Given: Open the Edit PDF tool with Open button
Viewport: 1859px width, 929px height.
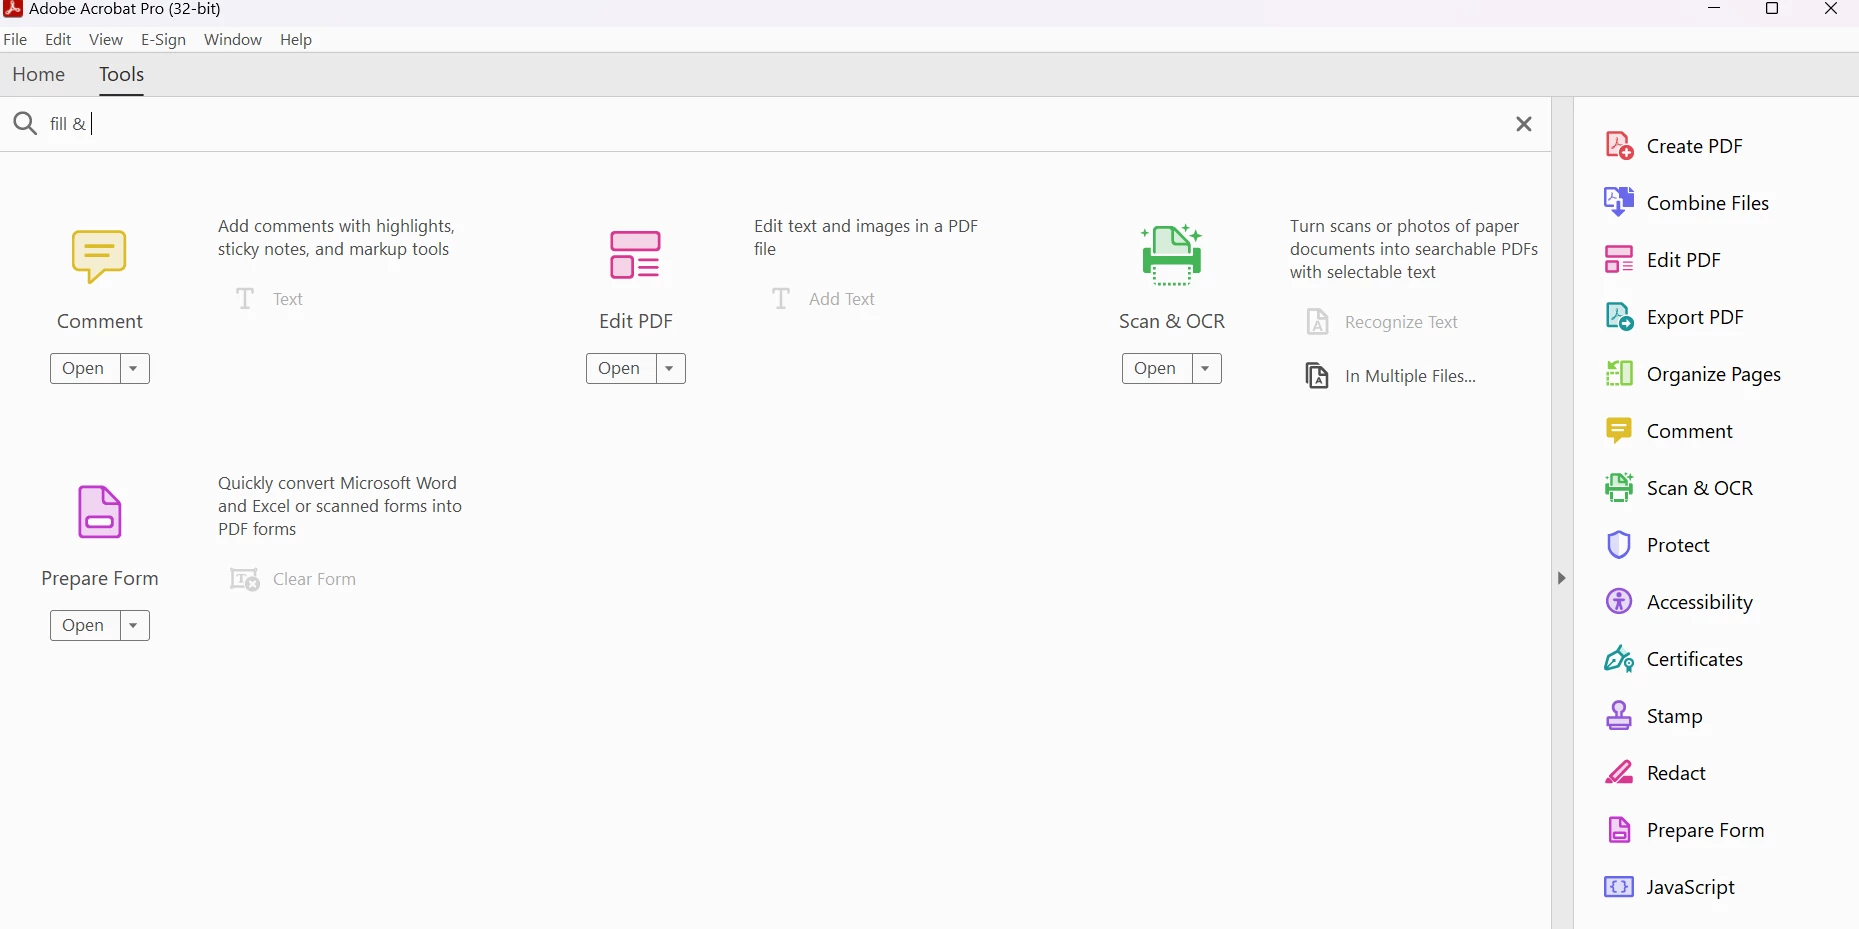Looking at the screenshot, I should (x=620, y=369).
